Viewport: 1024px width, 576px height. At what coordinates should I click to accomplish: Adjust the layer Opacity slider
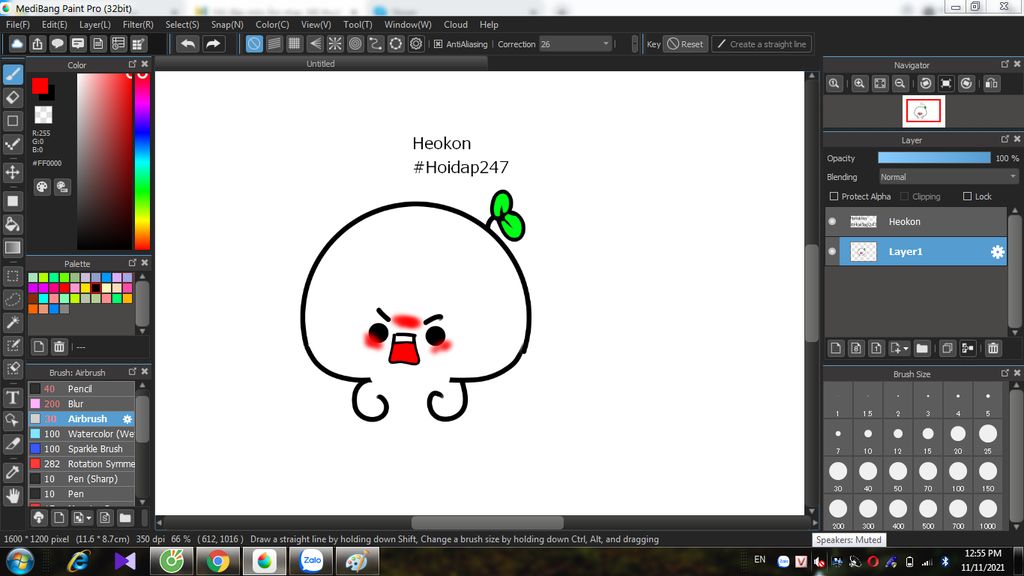tap(934, 158)
